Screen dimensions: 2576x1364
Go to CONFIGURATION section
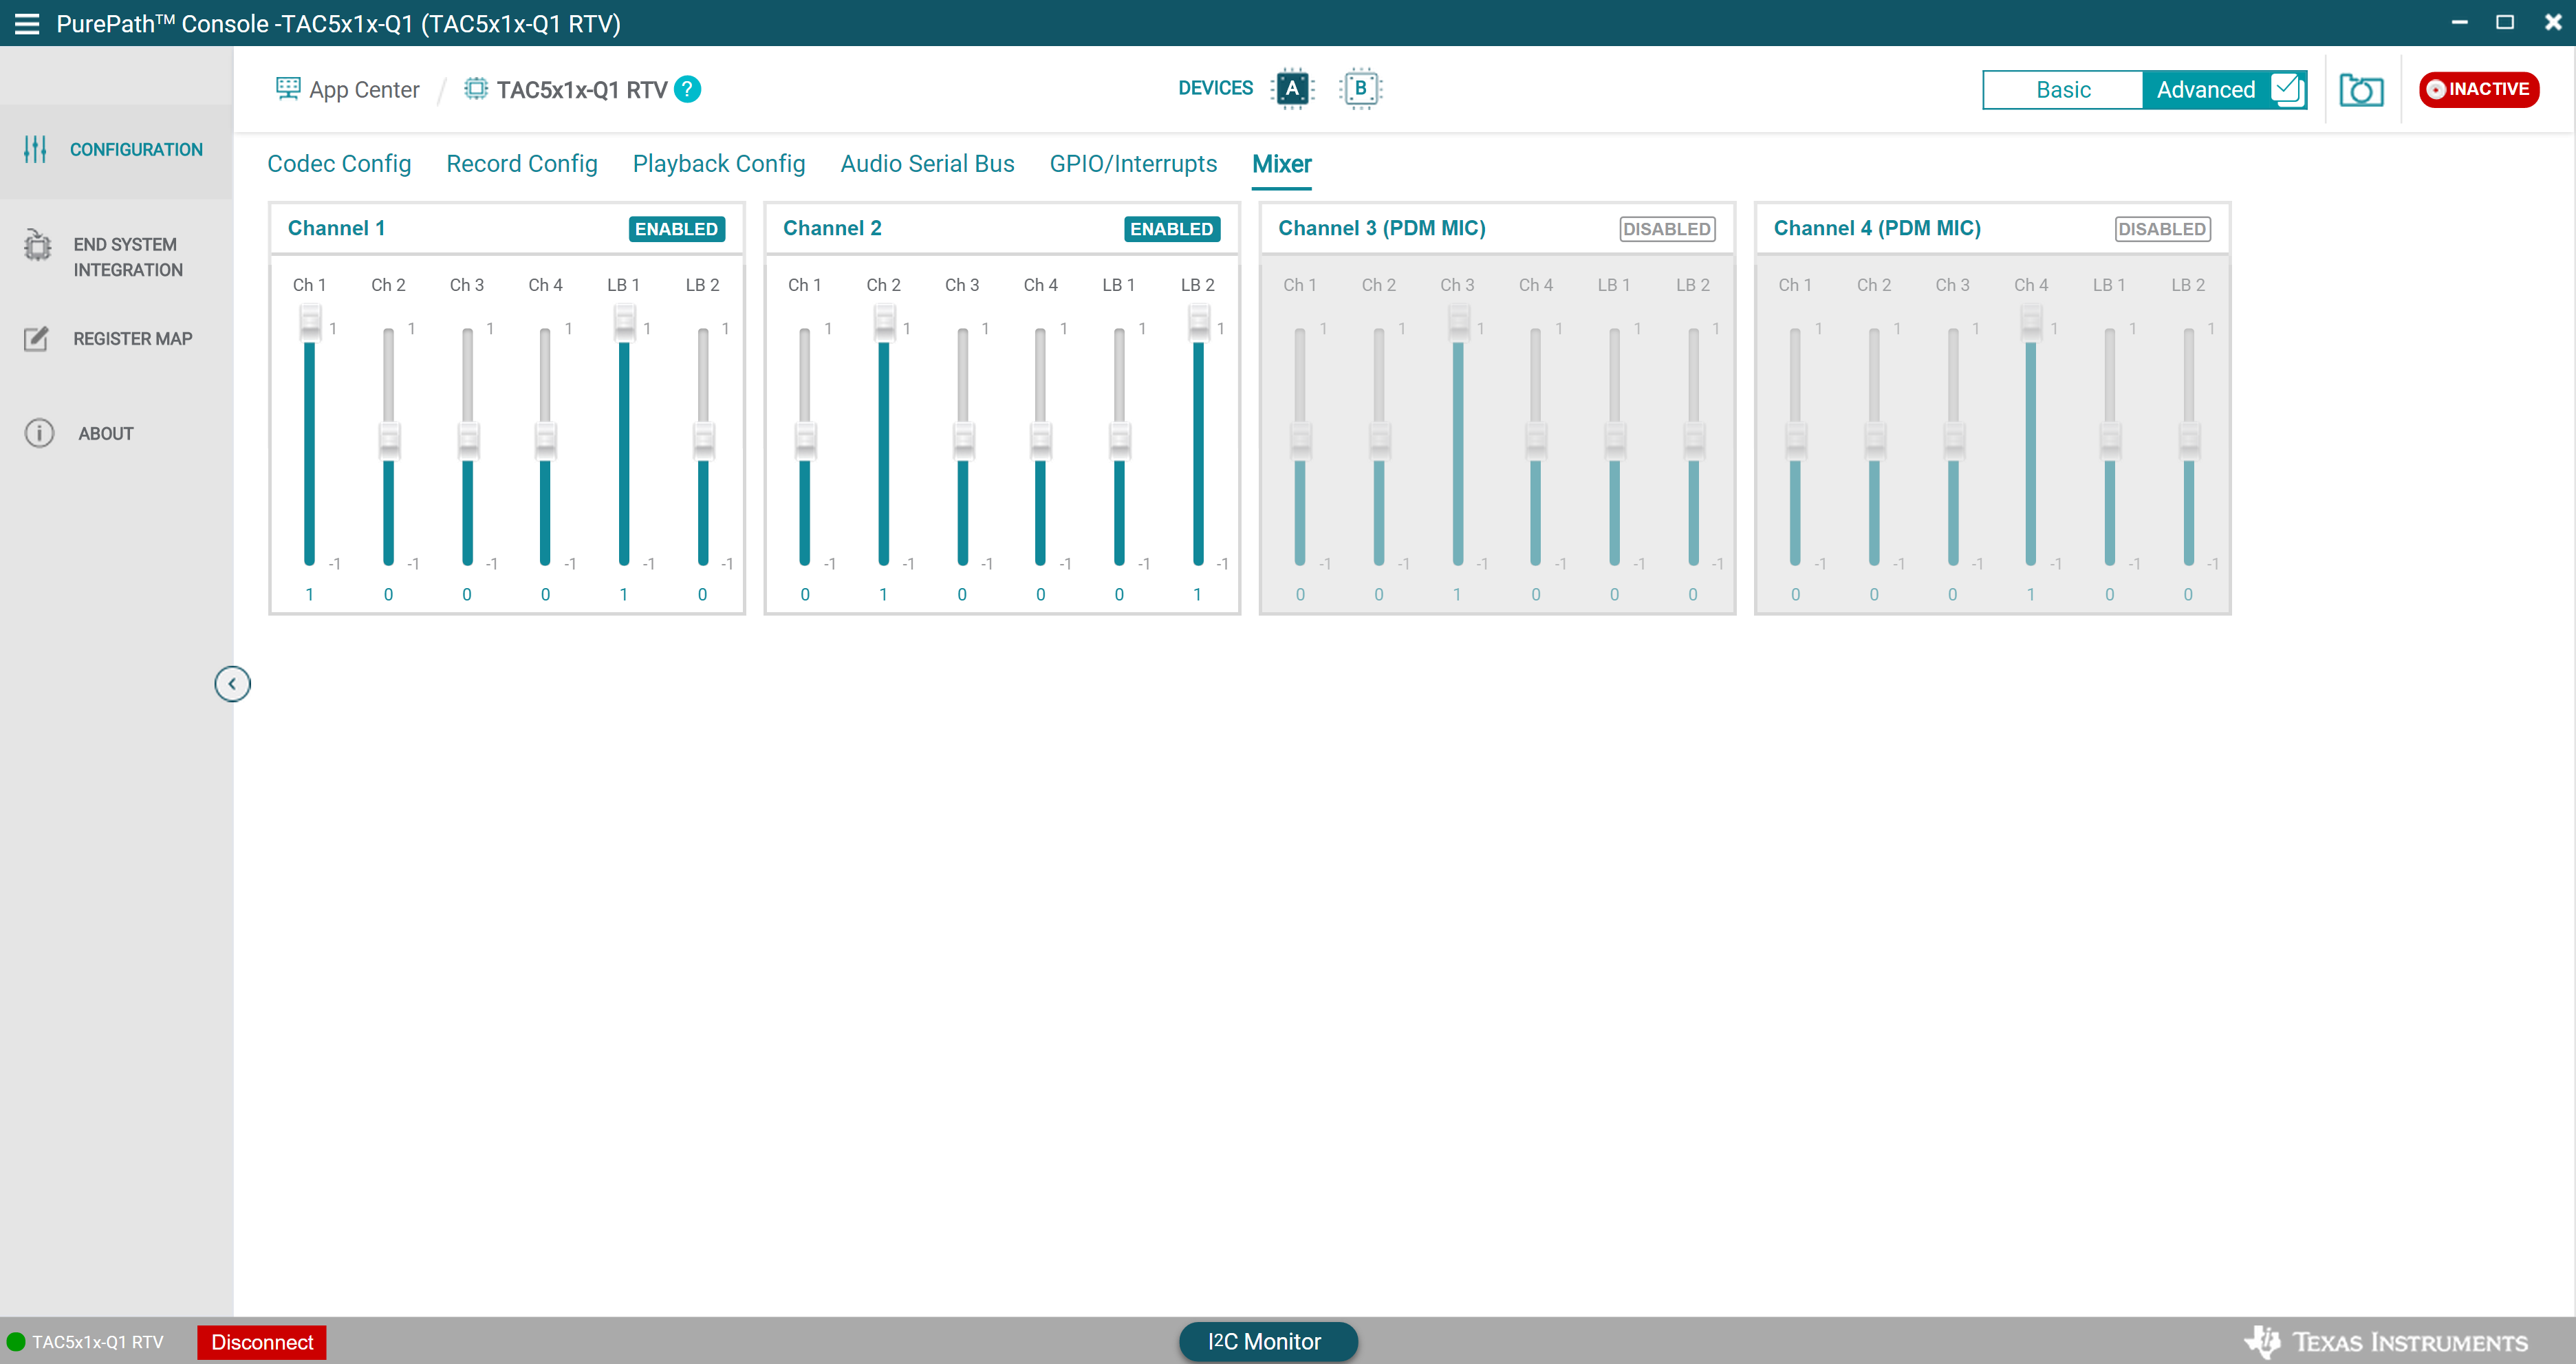[116, 150]
